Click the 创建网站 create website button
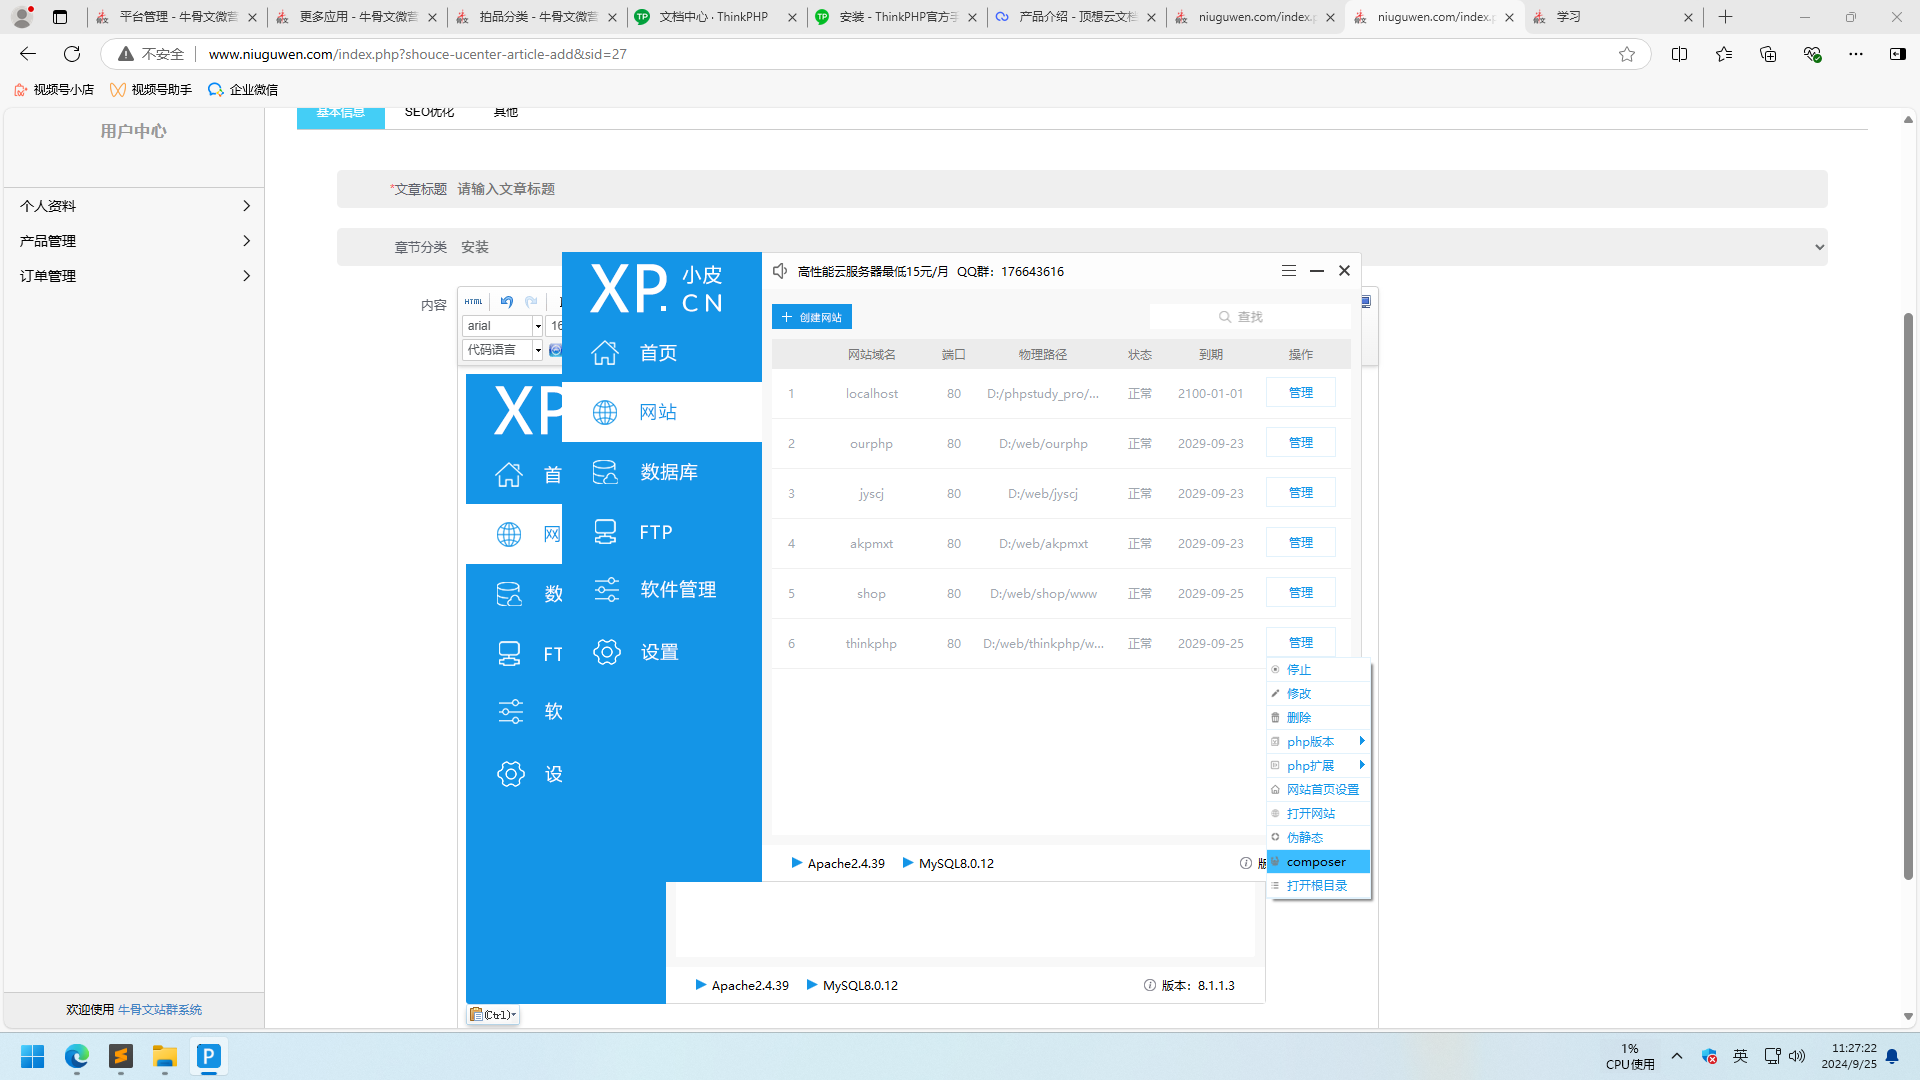 [x=812, y=317]
